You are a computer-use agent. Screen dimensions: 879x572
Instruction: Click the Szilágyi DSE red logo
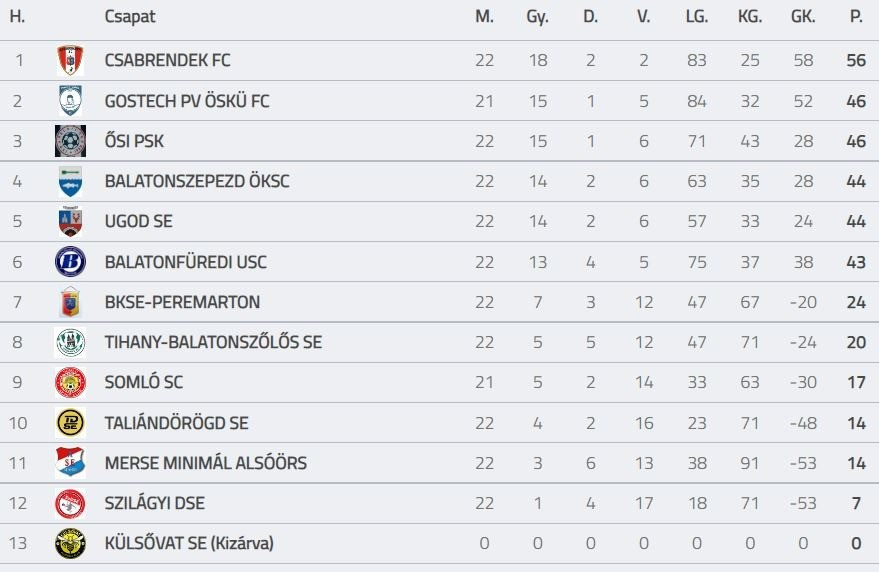[x=70, y=503]
